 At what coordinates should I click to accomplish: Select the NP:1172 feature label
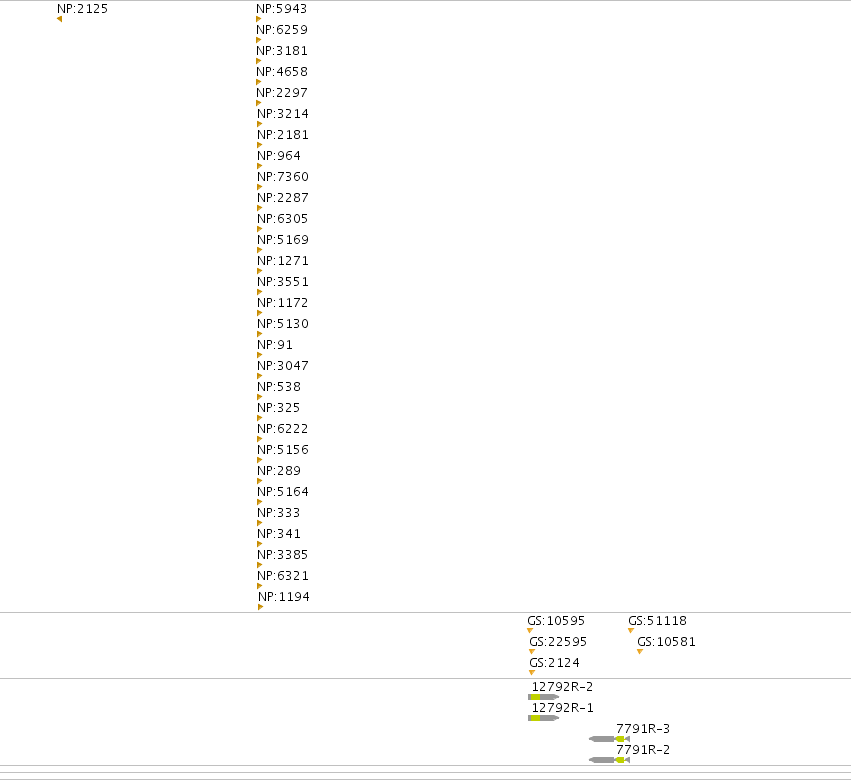[283, 303]
